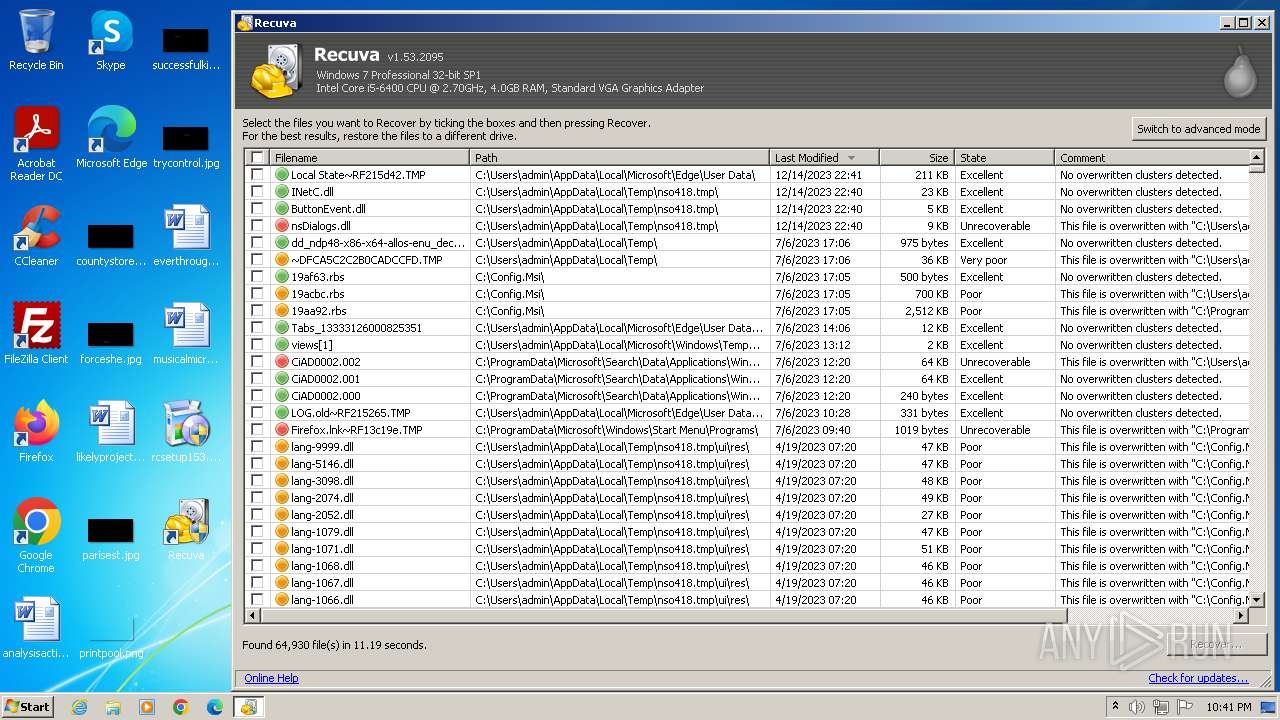Click the Edge taskbar icon
This screenshot has width=1280, height=720.
(215, 707)
